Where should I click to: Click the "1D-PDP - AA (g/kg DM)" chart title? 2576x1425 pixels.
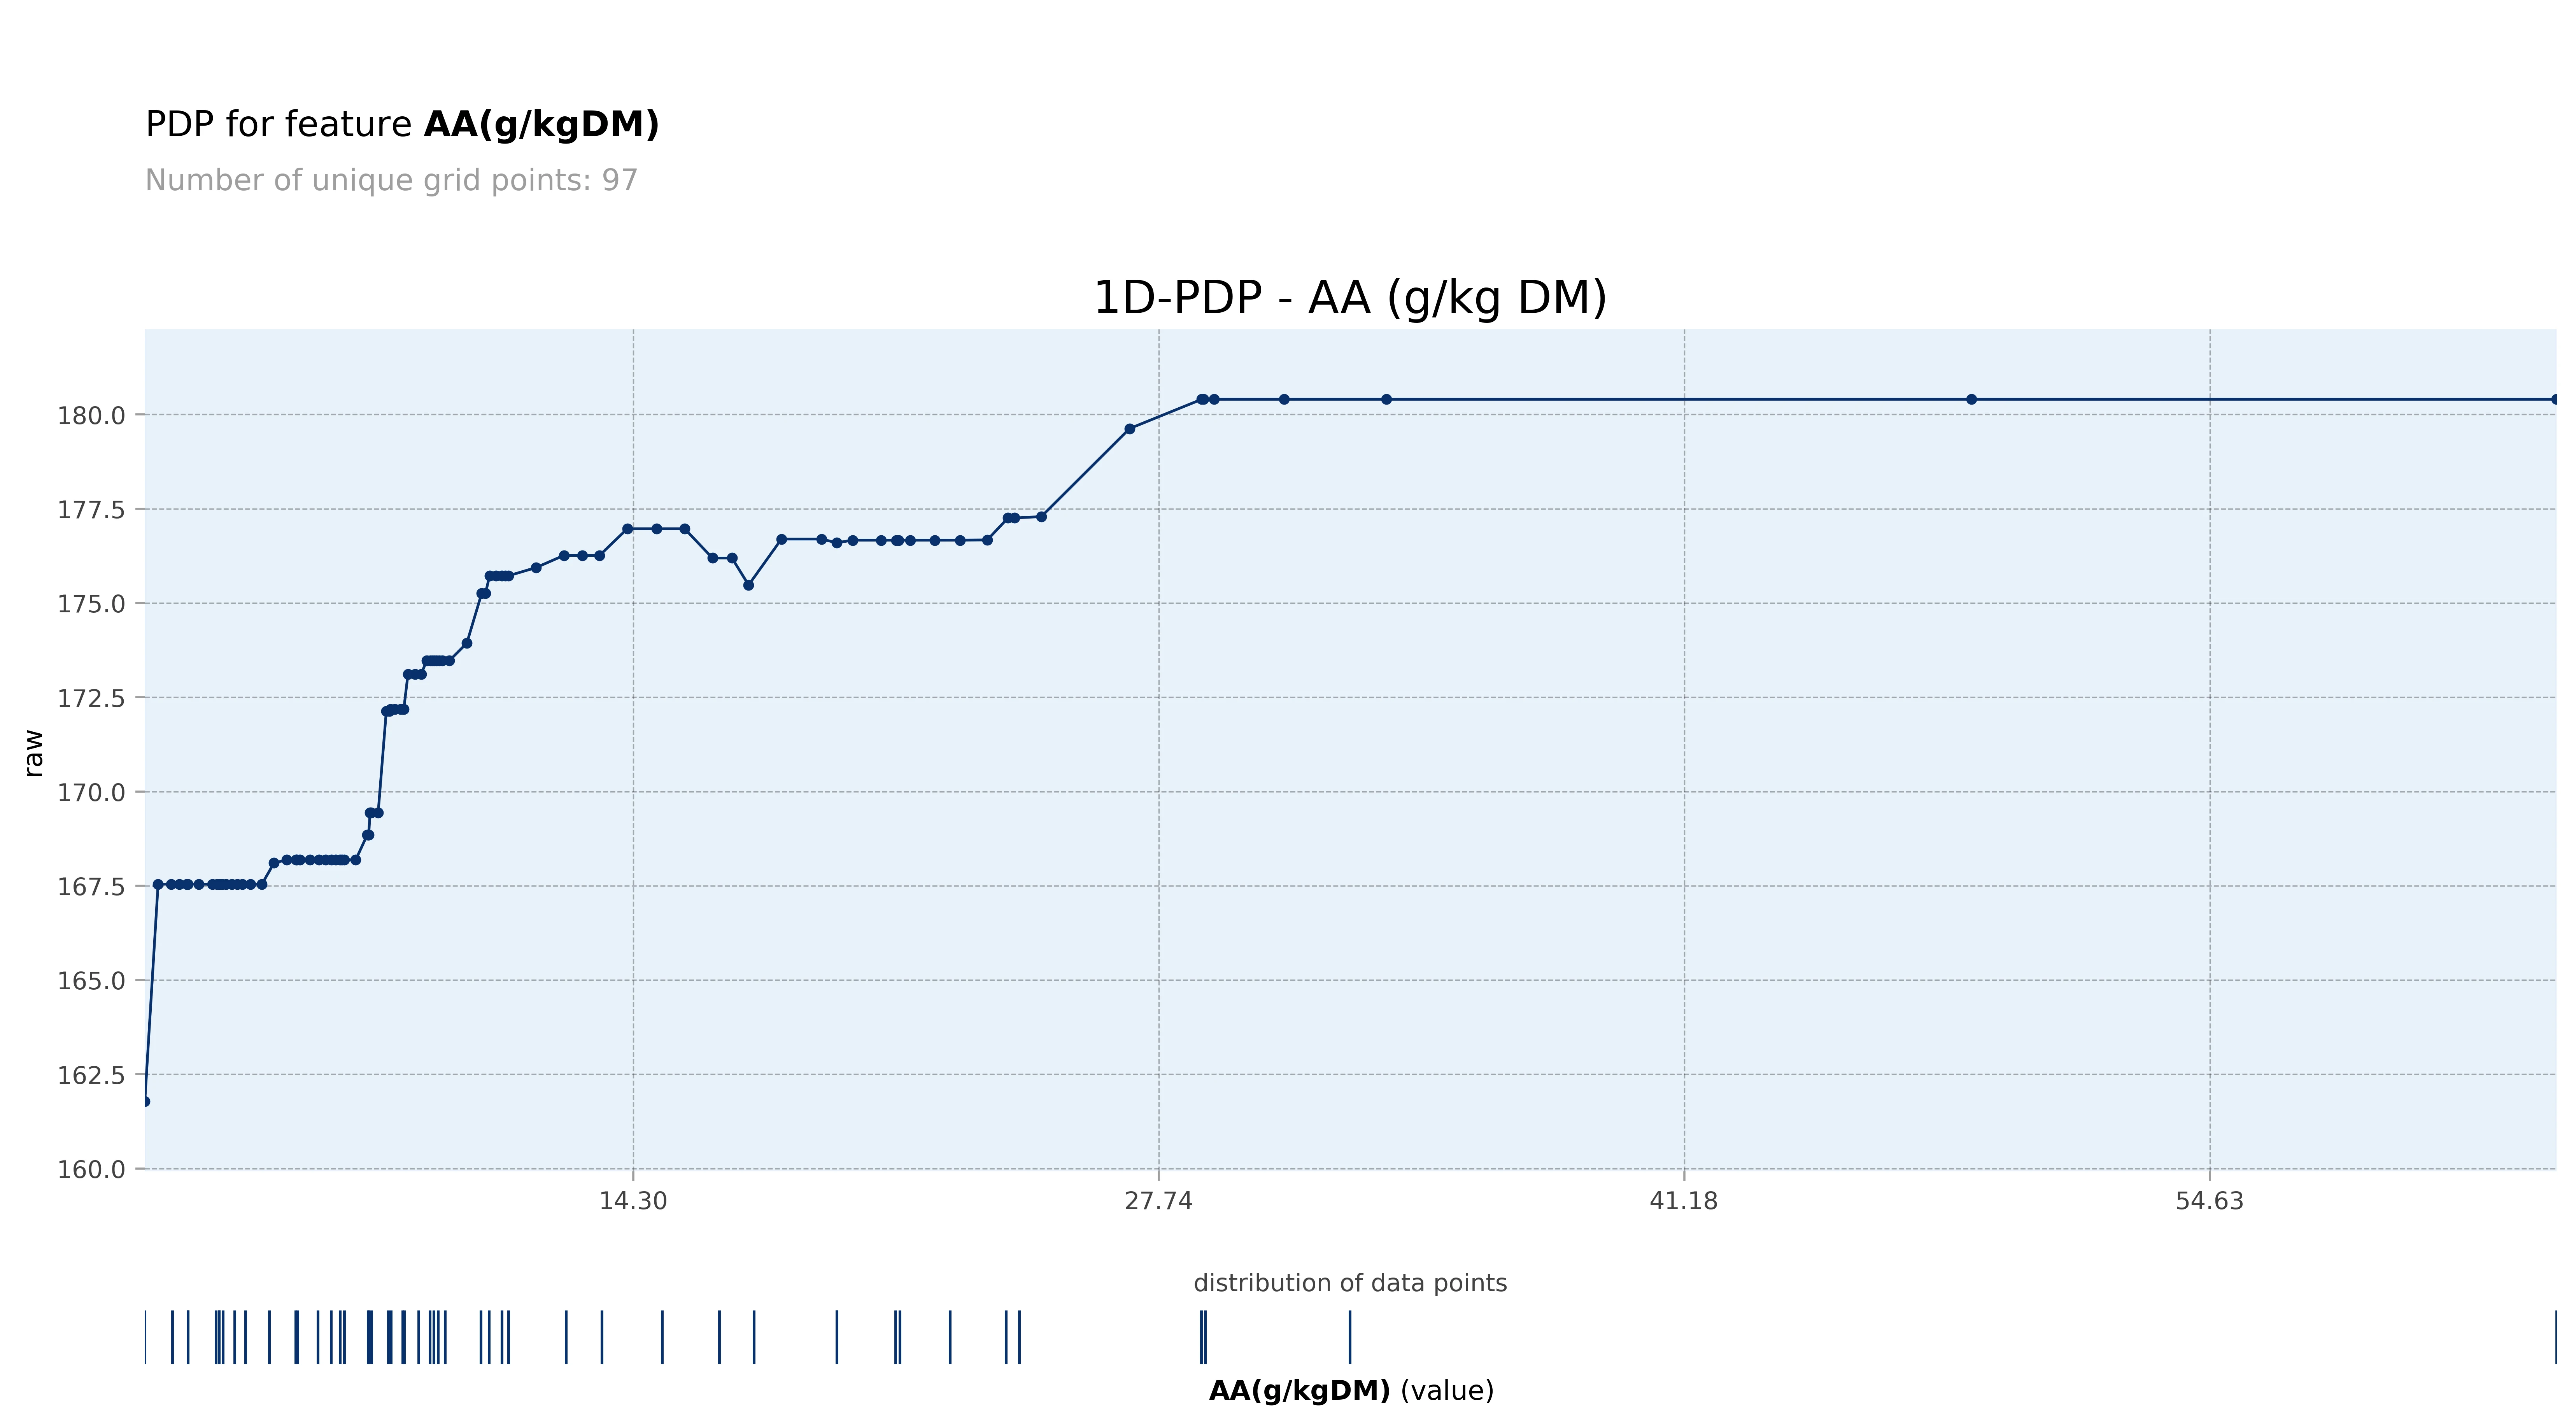(1349, 298)
